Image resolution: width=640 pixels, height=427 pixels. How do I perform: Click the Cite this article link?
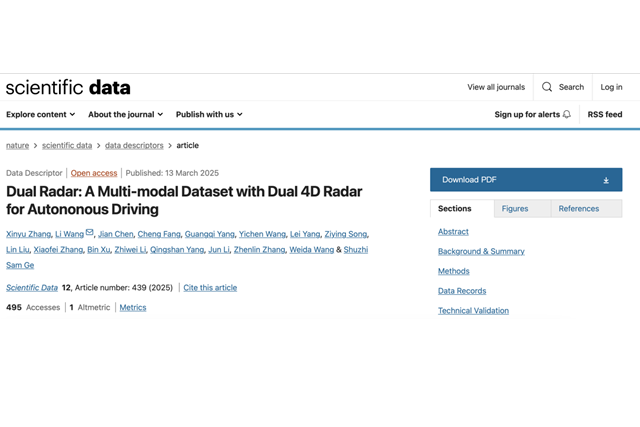(x=210, y=288)
